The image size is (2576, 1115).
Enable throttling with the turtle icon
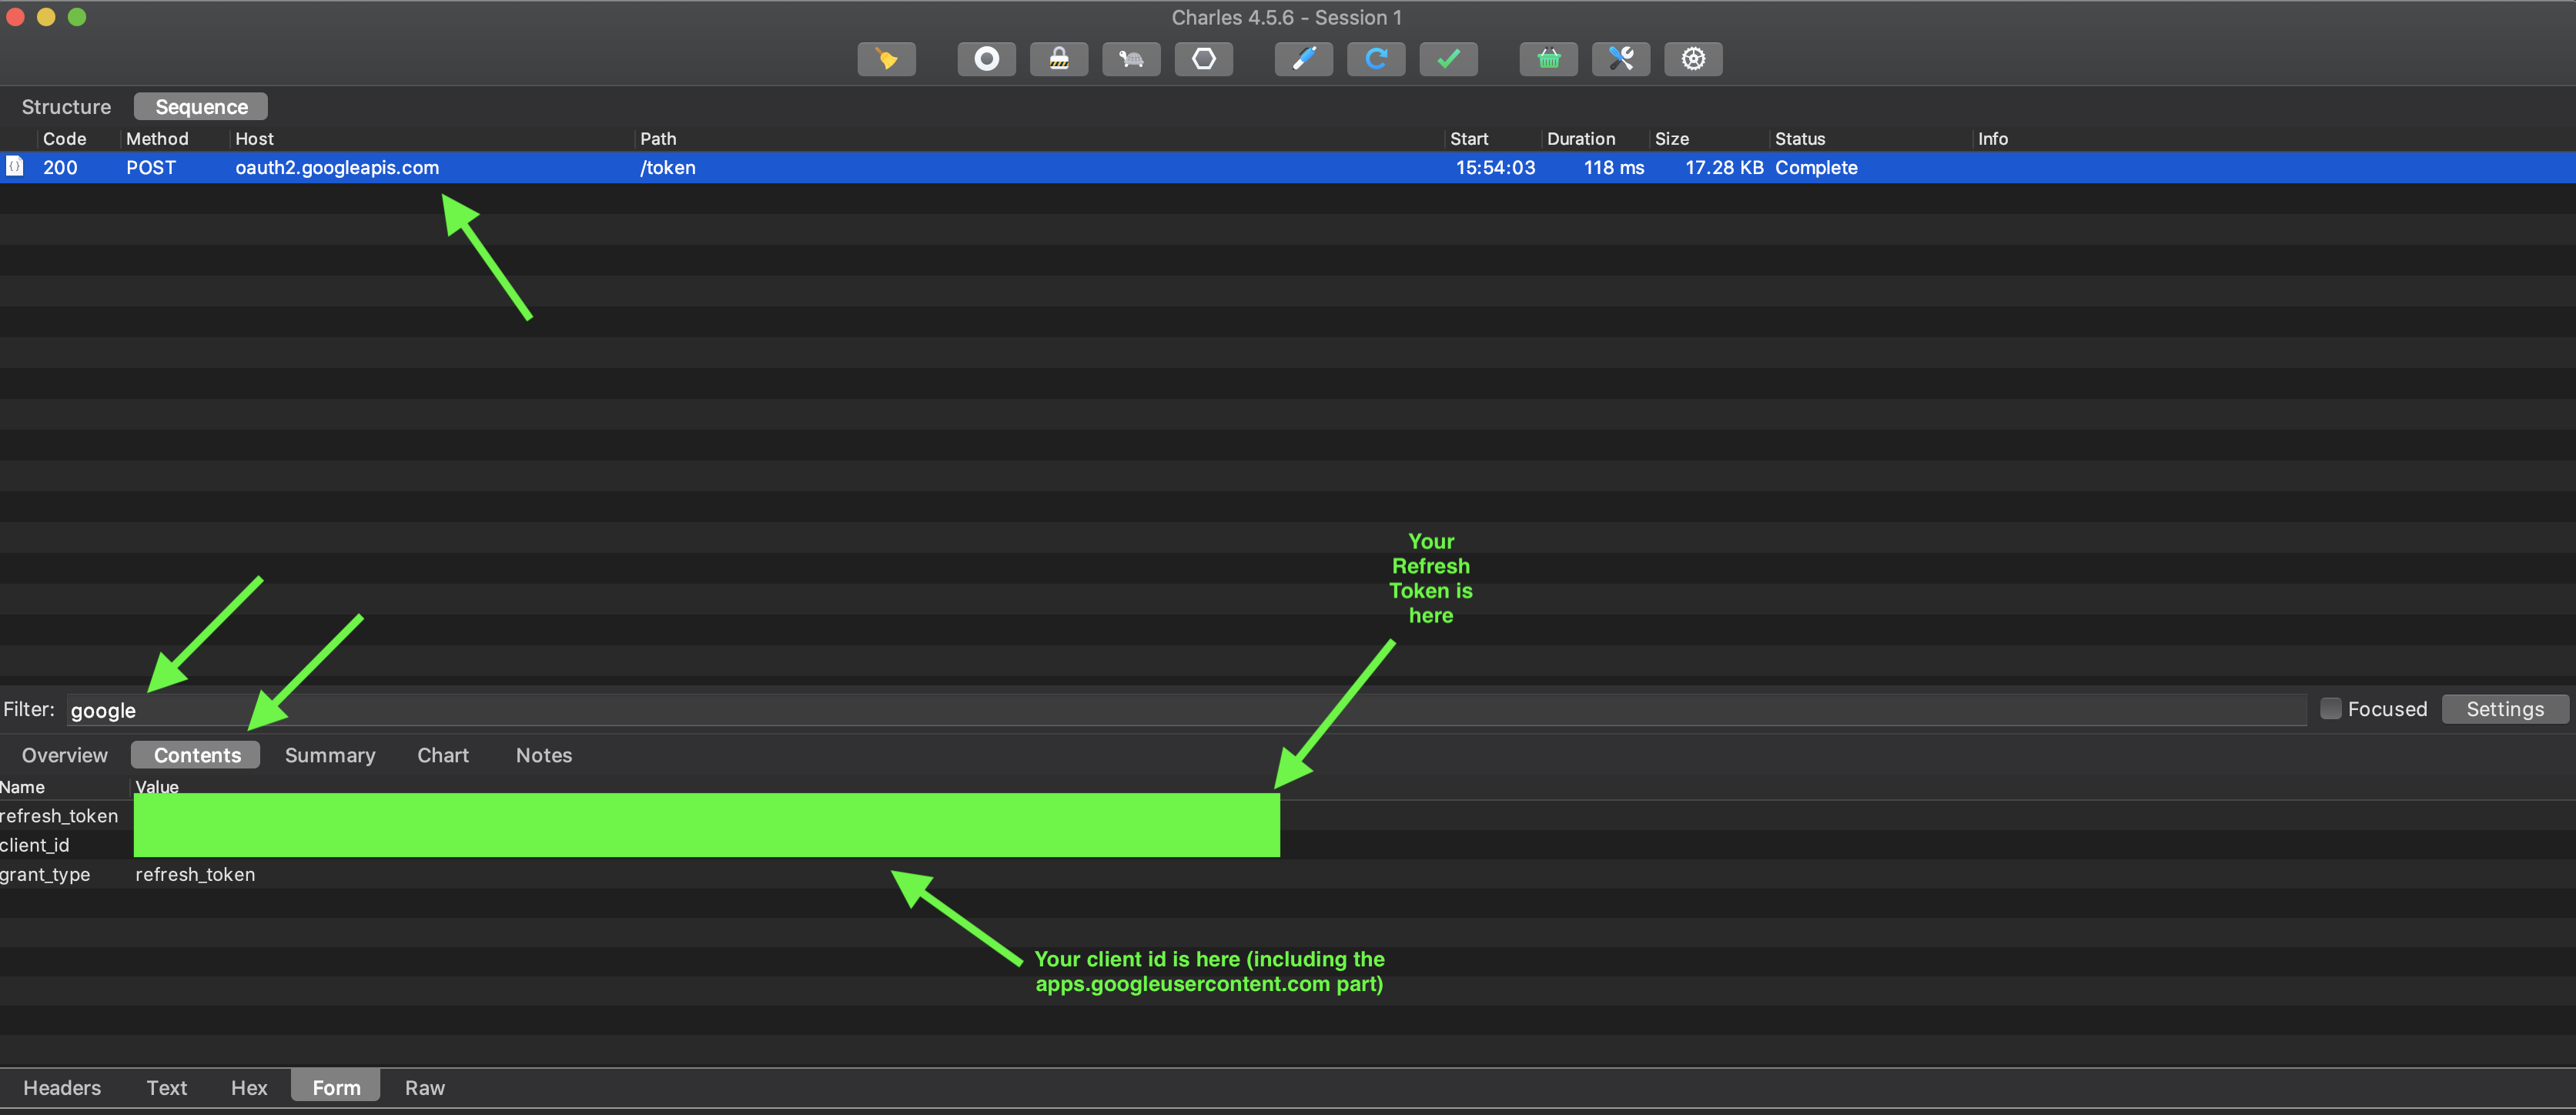coord(1131,59)
